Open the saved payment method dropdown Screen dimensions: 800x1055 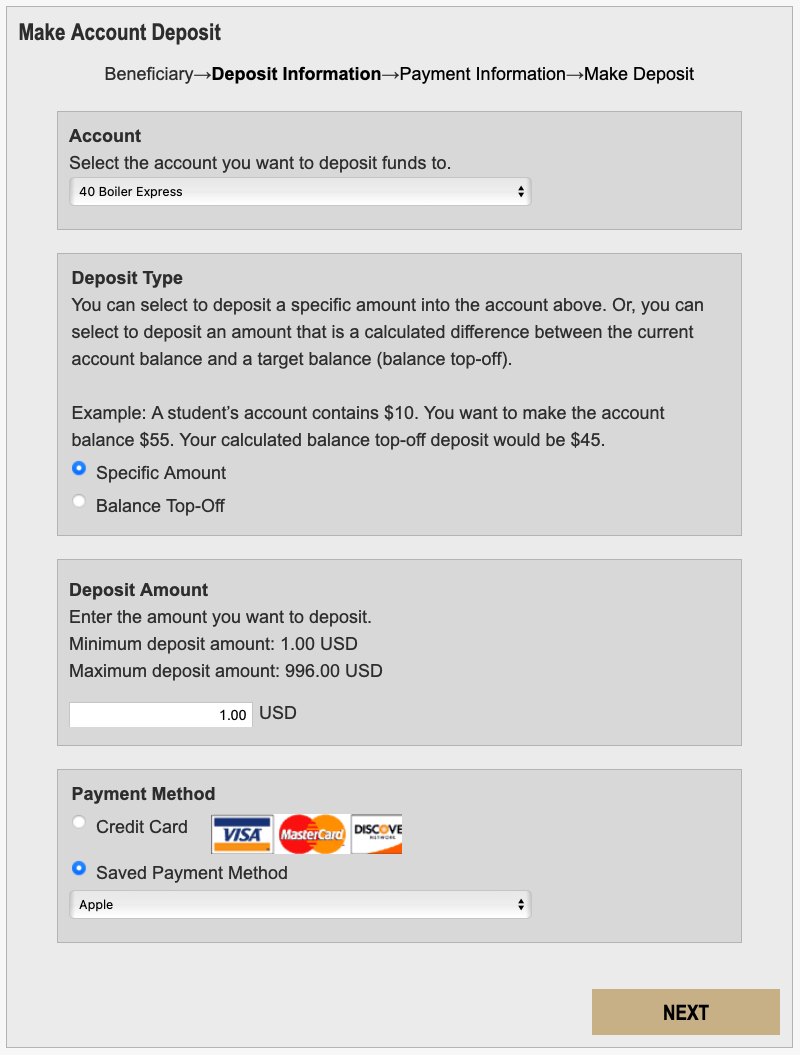coord(300,904)
